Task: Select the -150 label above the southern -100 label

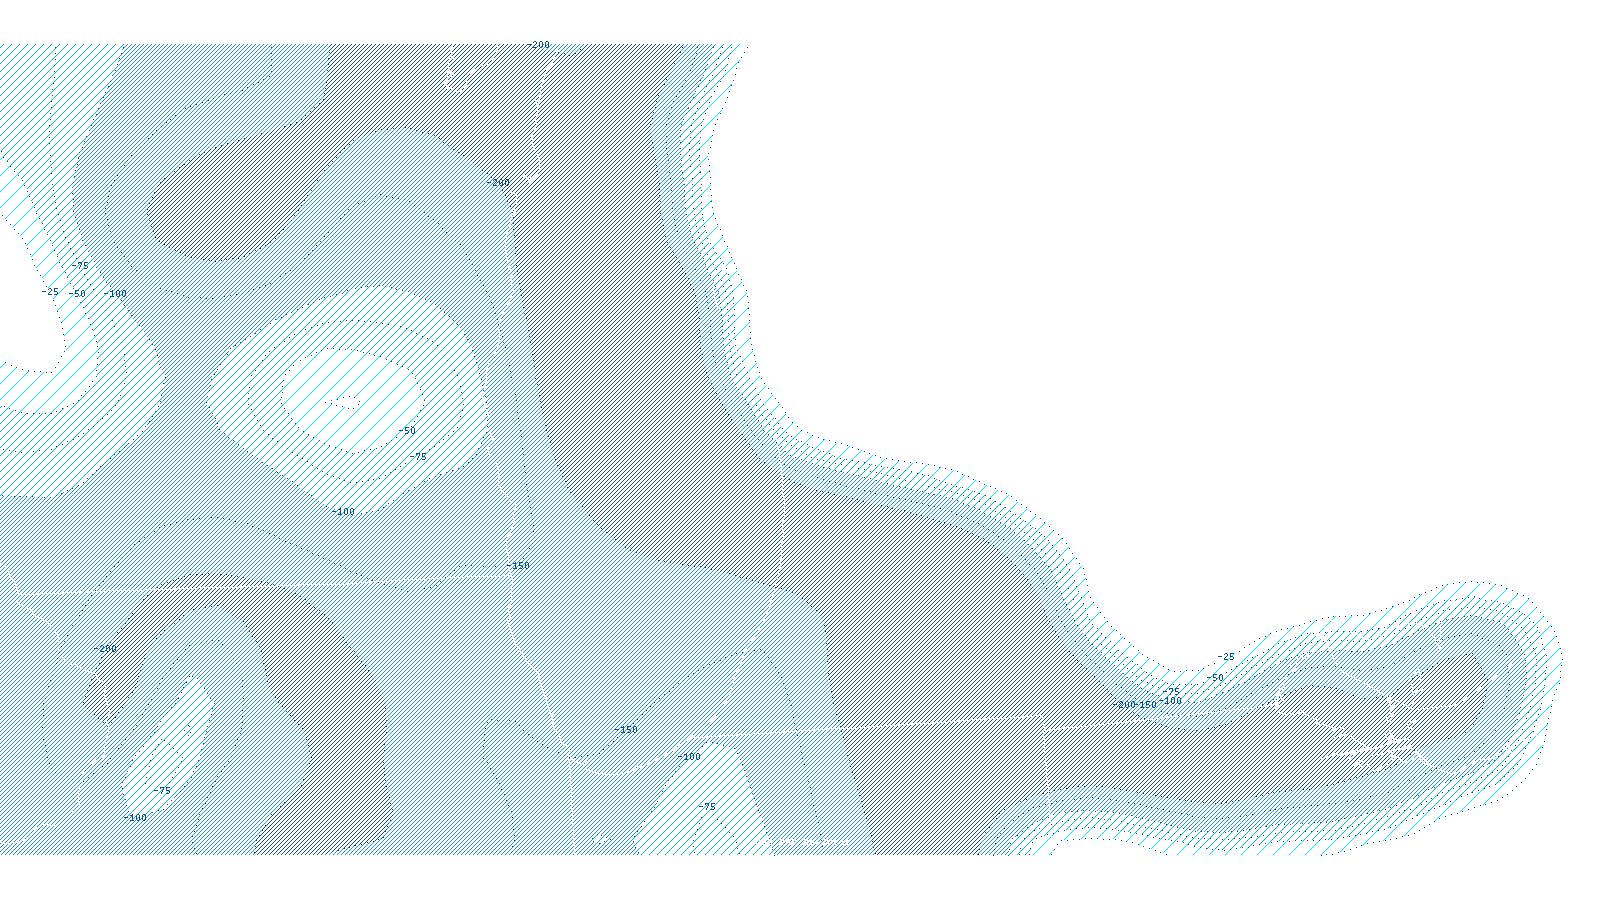Action: tap(626, 730)
